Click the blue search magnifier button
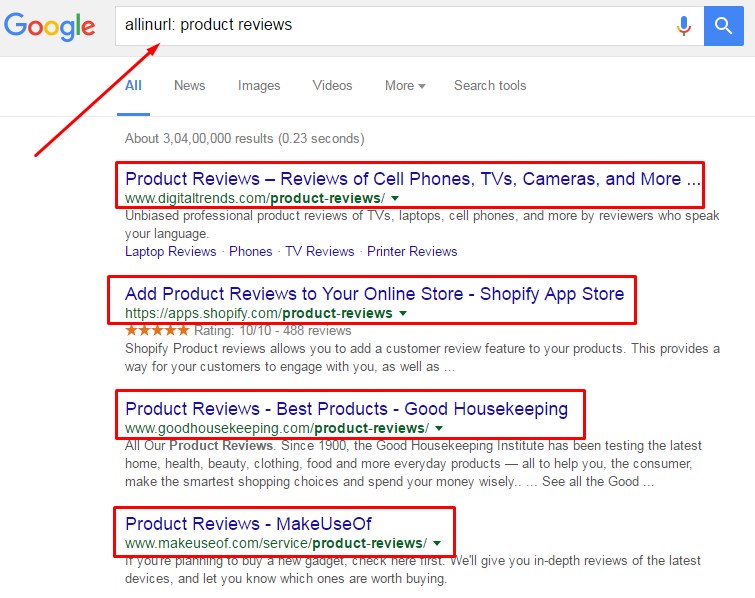The height and width of the screenshot is (598, 755). 723,25
